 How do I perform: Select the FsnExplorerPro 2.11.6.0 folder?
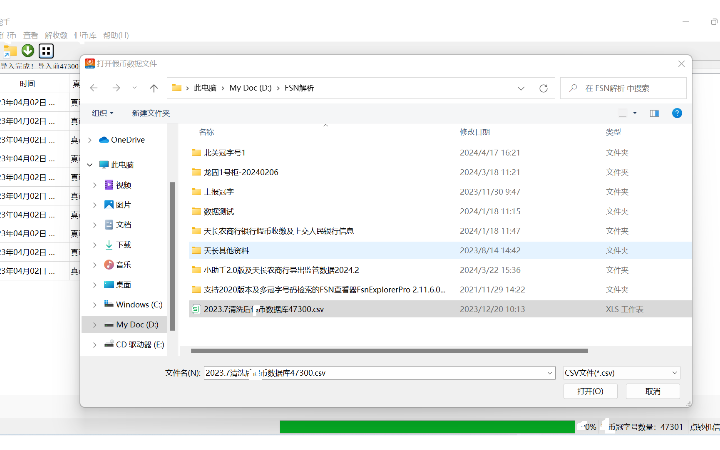tap(440, 290)
